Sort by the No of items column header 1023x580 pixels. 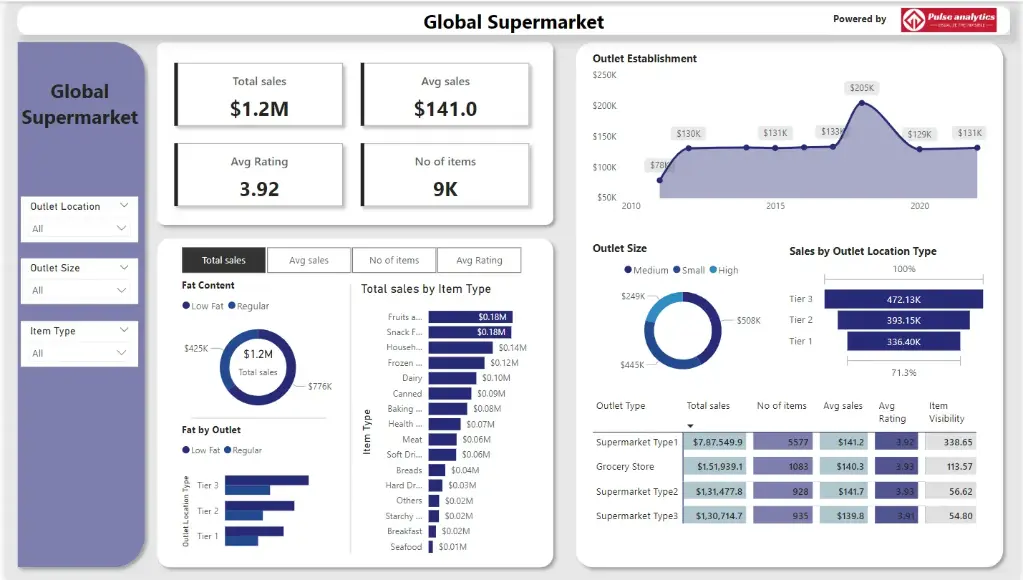pos(782,406)
